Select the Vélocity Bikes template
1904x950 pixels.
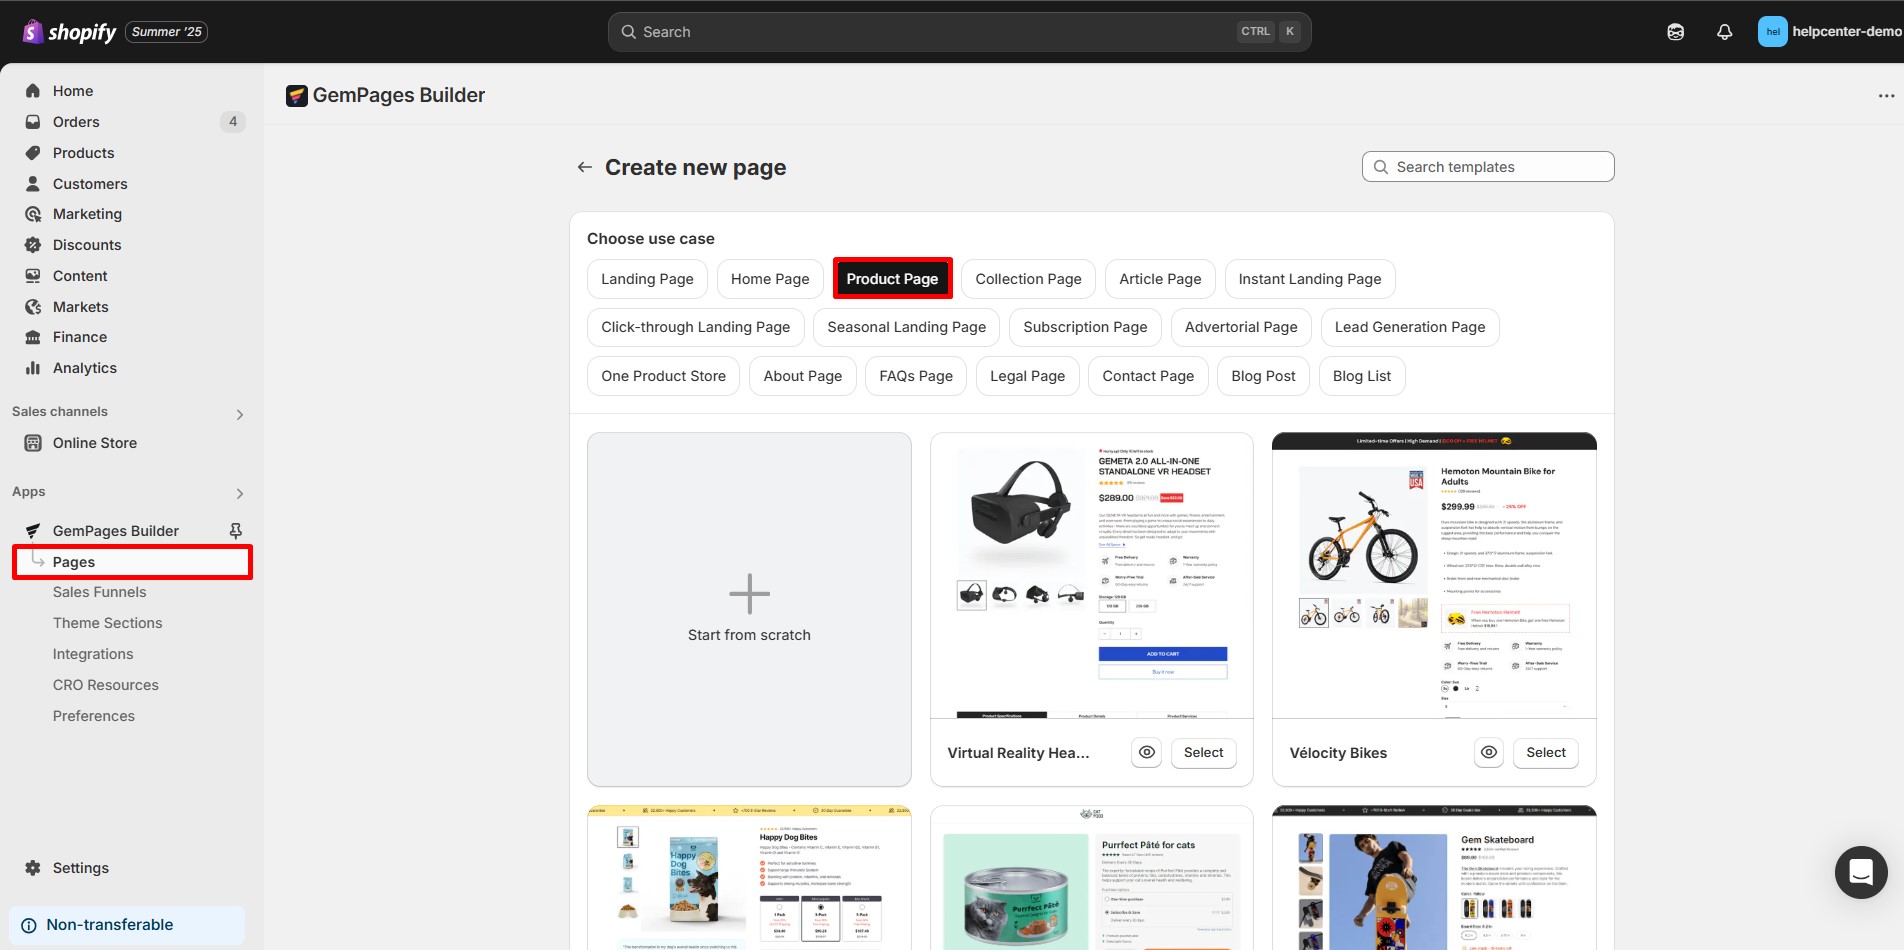click(x=1545, y=752)
